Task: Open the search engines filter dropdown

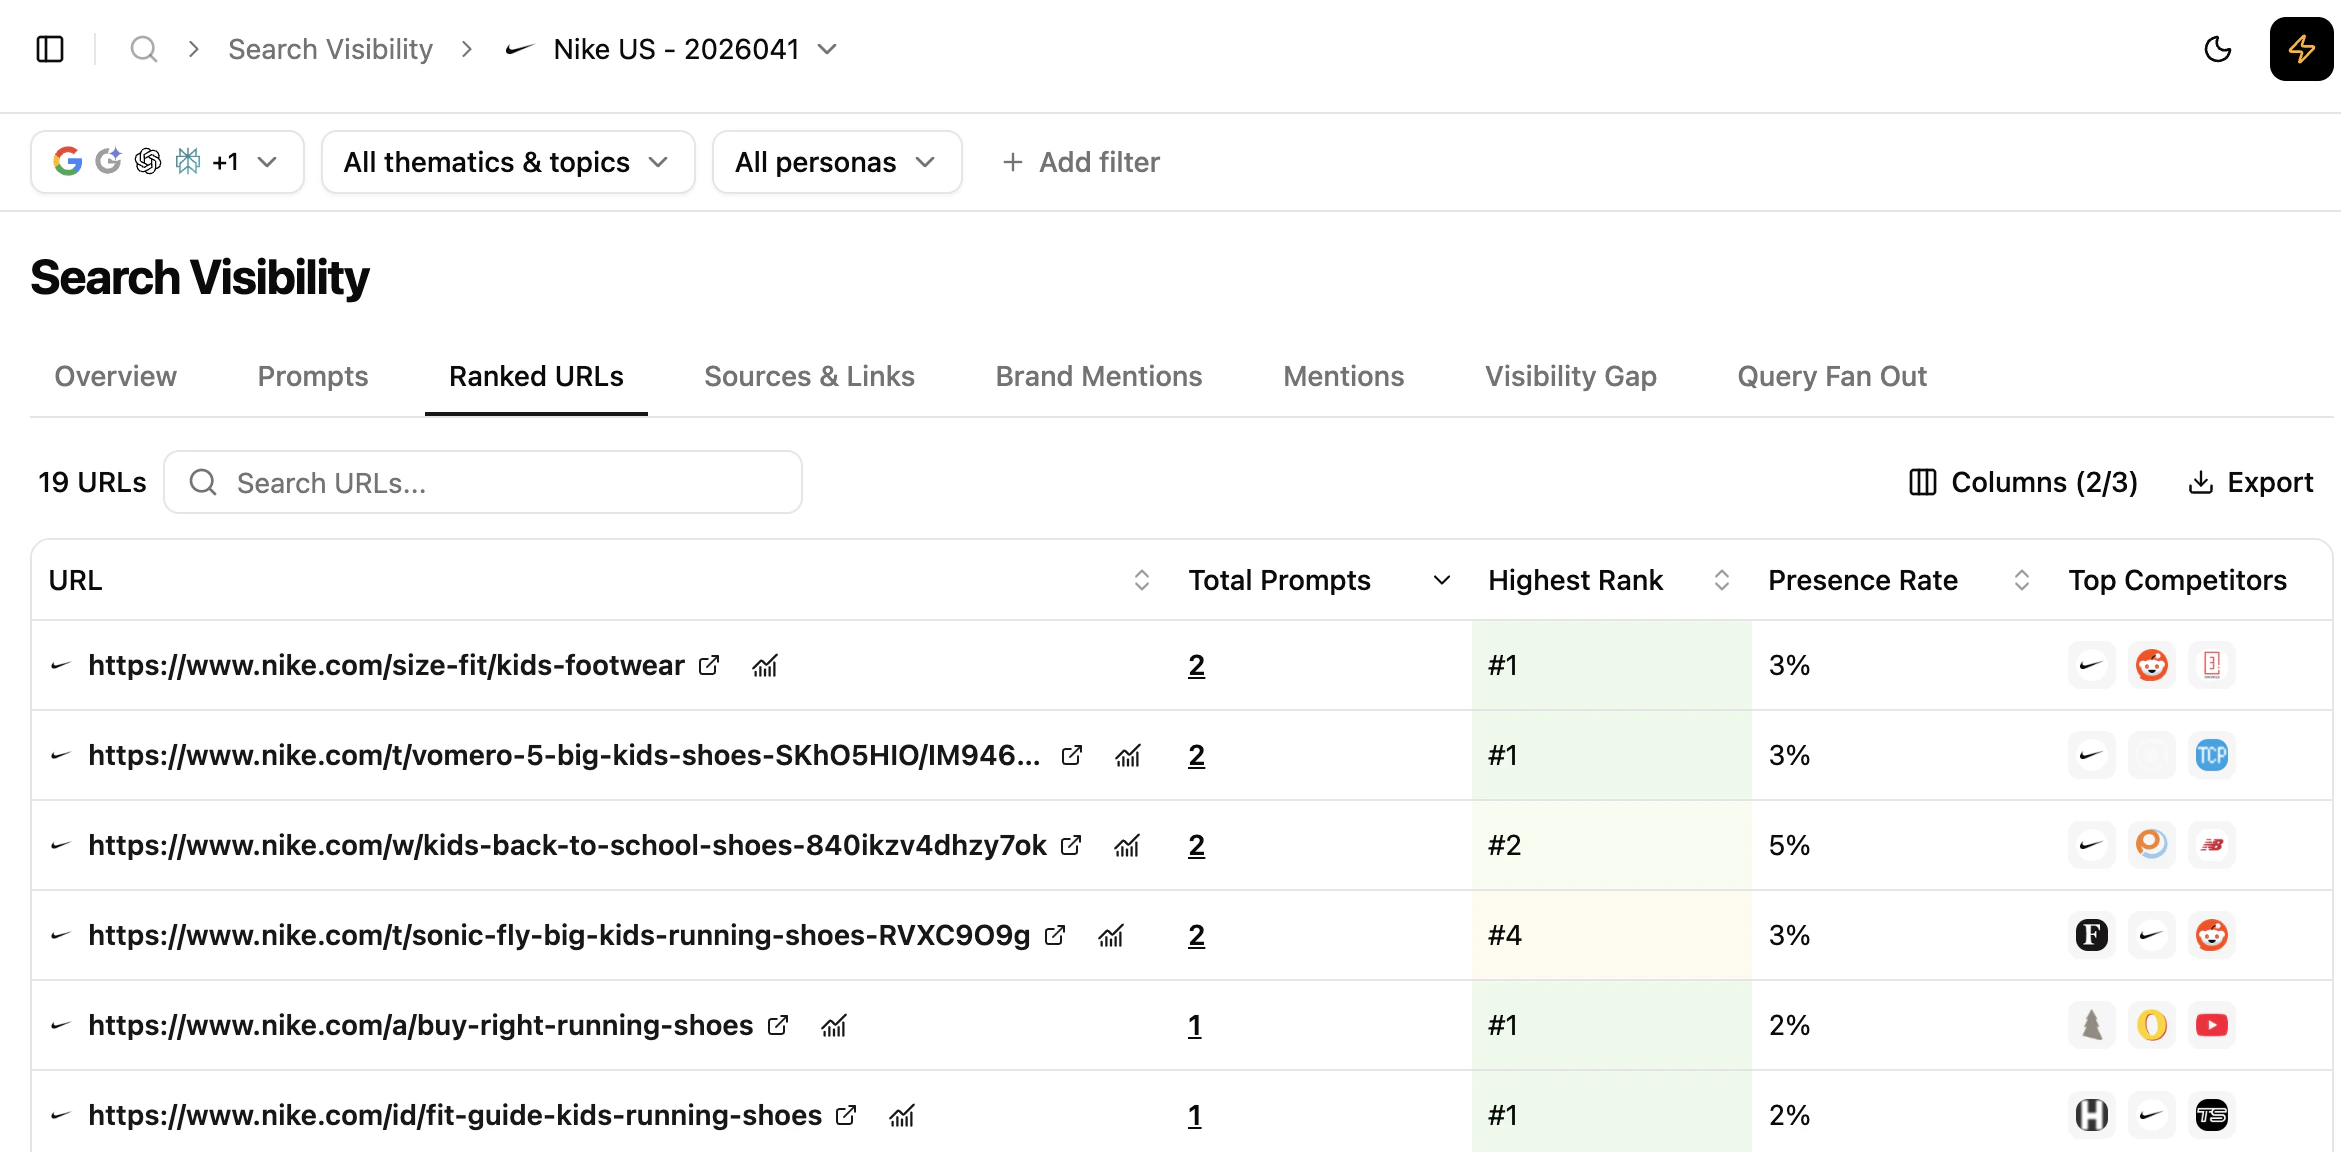Action: pos(167,162)
